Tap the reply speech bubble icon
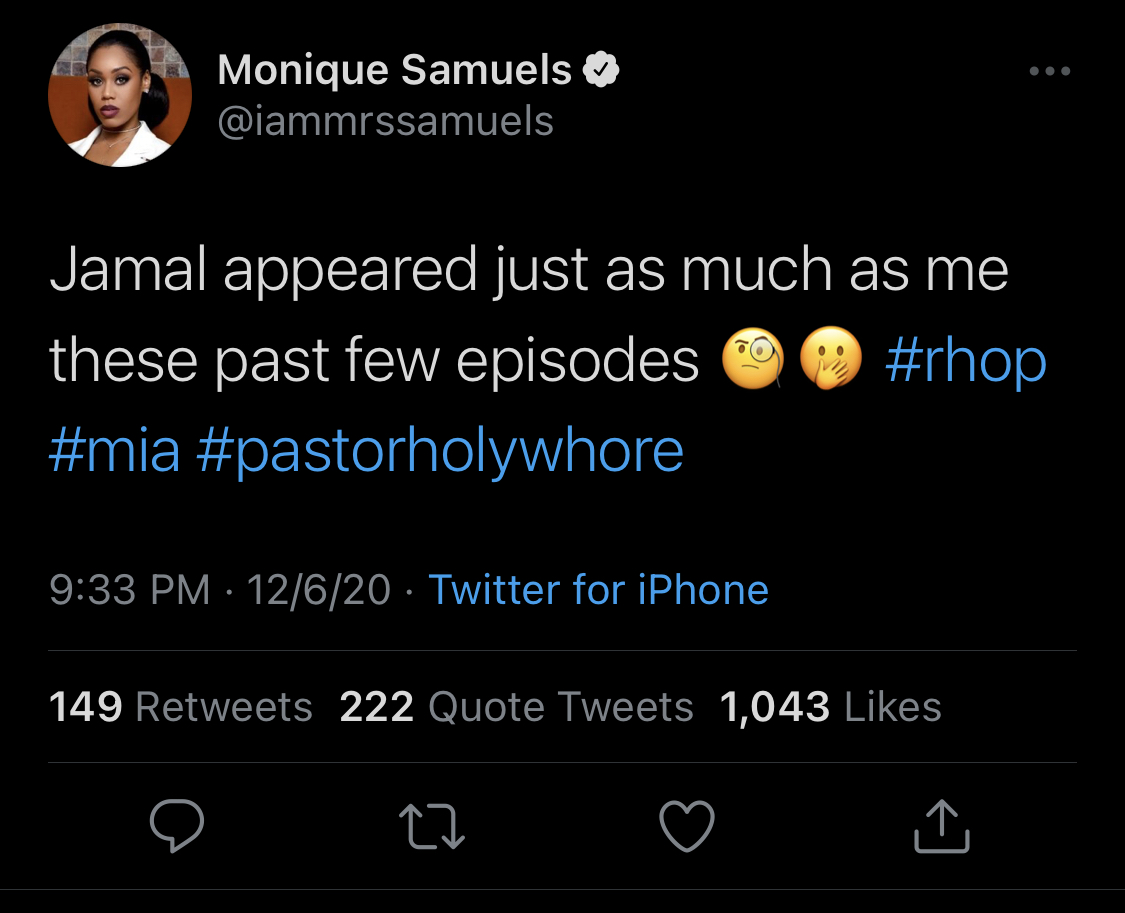This screenshot has height=913, width=1125. tap(176, 825)
